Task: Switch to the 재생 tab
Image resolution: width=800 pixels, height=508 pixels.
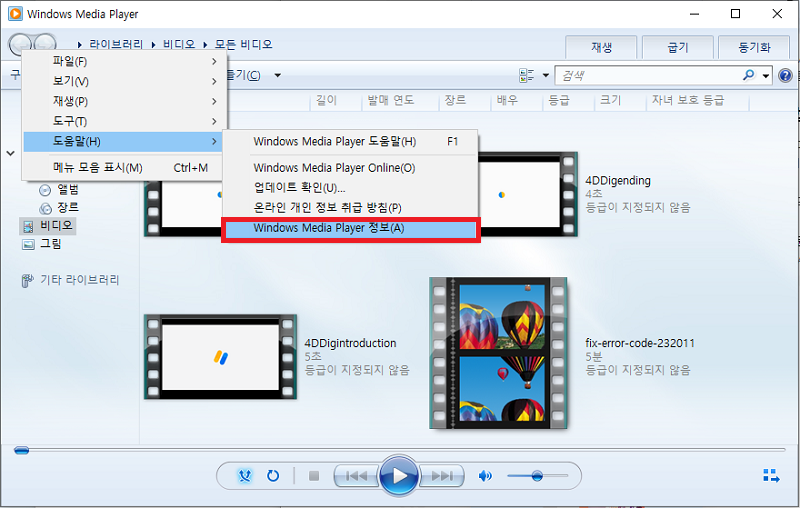Action: click(601, 47)
